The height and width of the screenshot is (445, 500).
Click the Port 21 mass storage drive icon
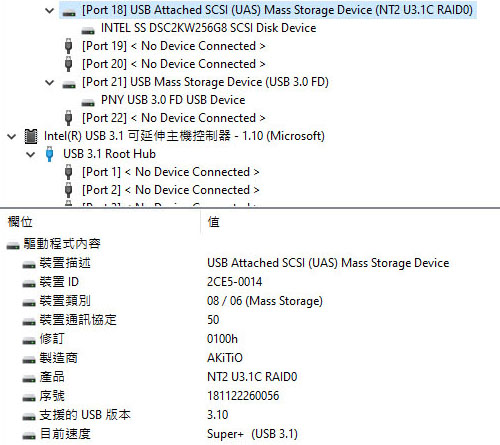click(x=69, y=84)
